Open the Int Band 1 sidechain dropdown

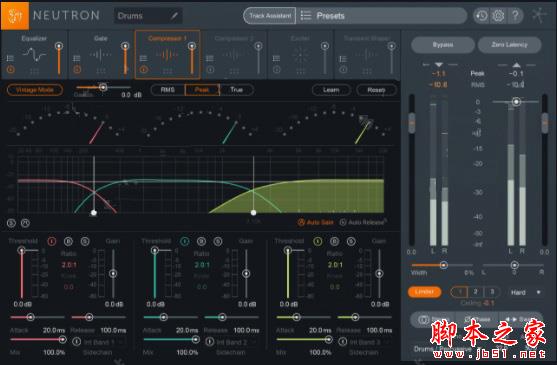(x=104, y=342)
